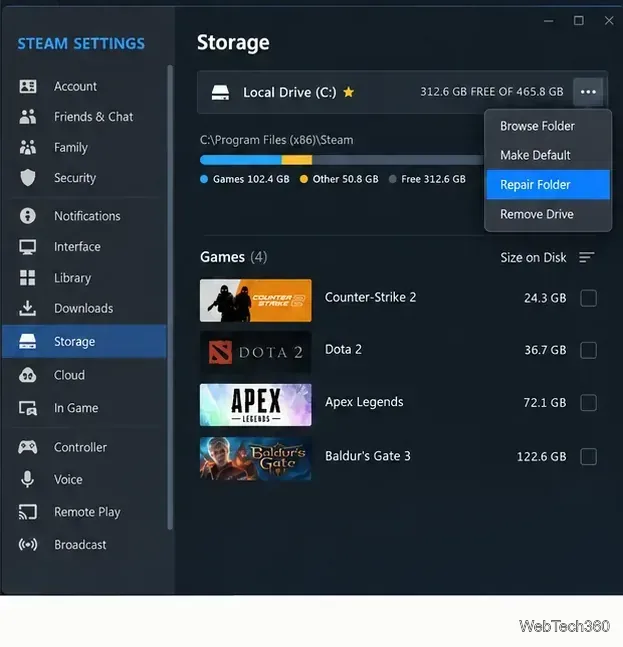Click the Family group icon
Screen dimensions: 623x647
coord(28,147)
